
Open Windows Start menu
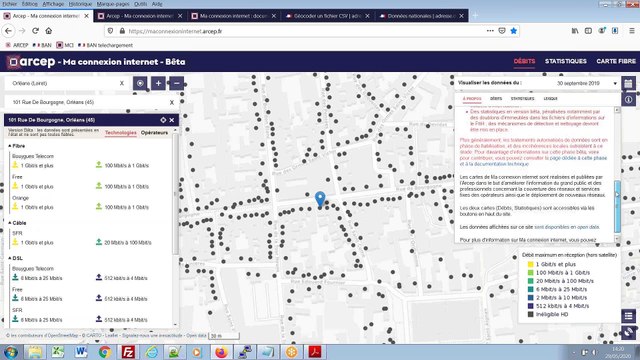point(11,352)
